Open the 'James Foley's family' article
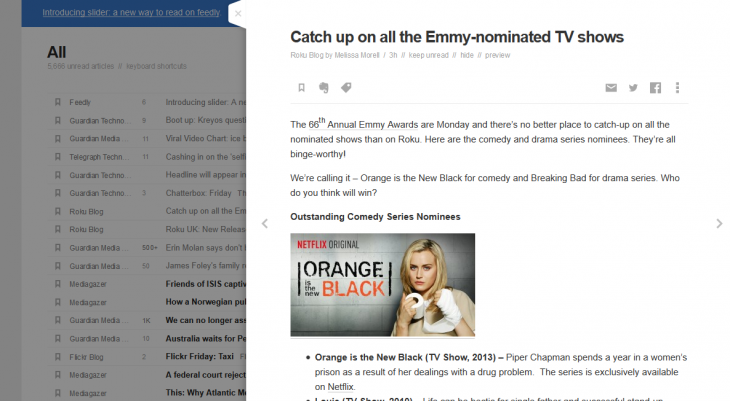The image size is (730, 401). pyautogui.click(x=205, y=265)
